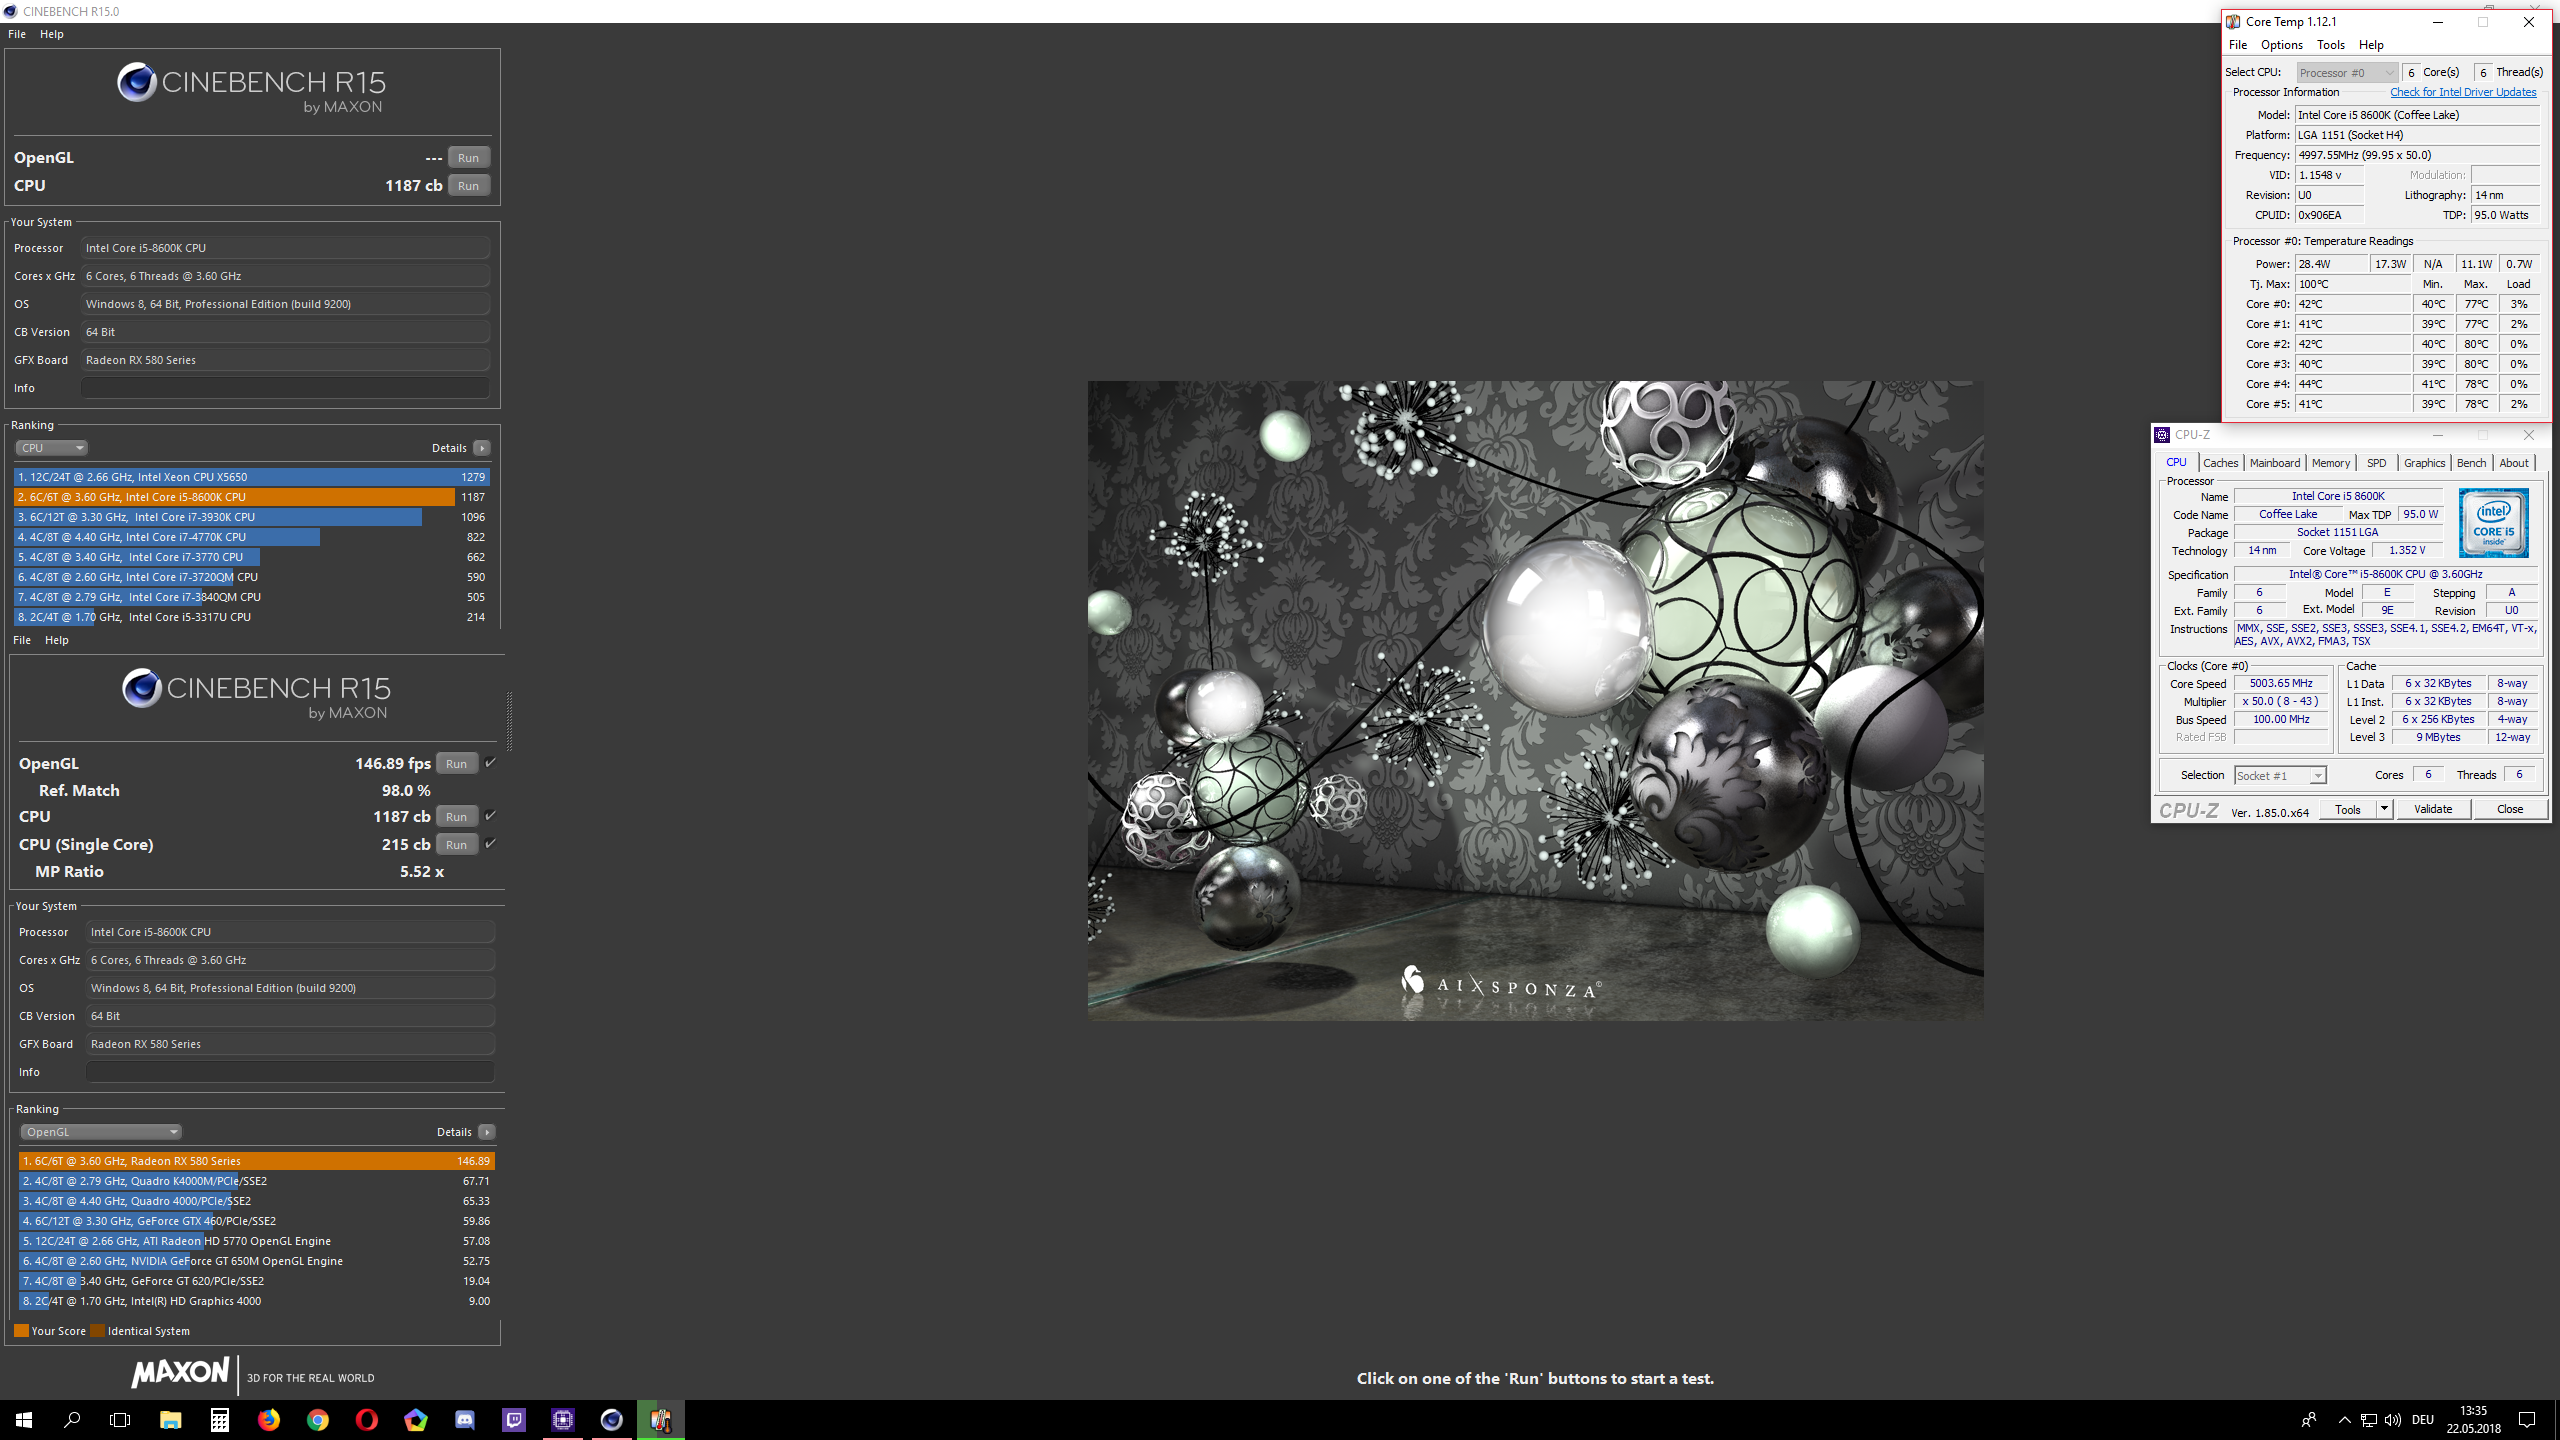Open the CPU ranking type dropdown
Image resolution: width=2560 pixels, height=1440 pixels.
tap(51, 448)
